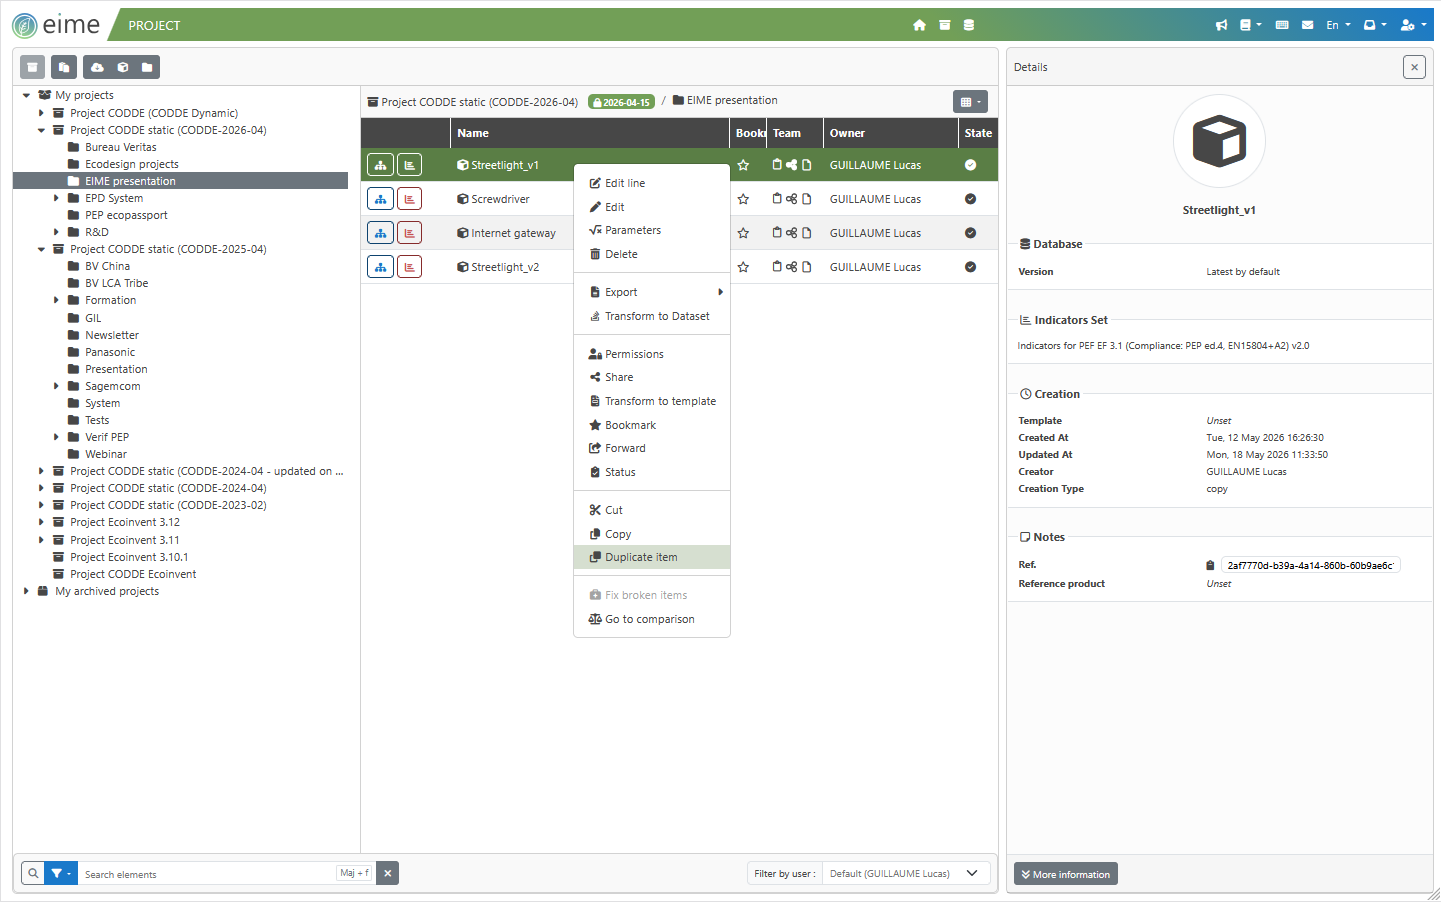Sort by the Name column header

pyautogui.click(x=589, y=133)
